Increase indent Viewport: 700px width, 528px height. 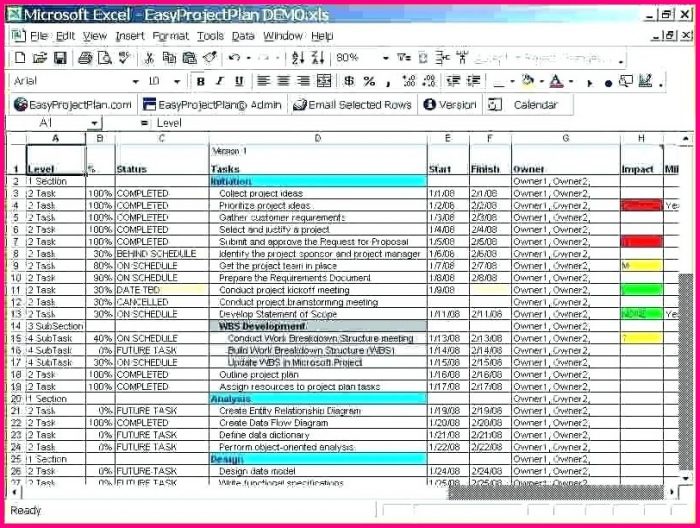pyautogui.click(x=474, y=81)
